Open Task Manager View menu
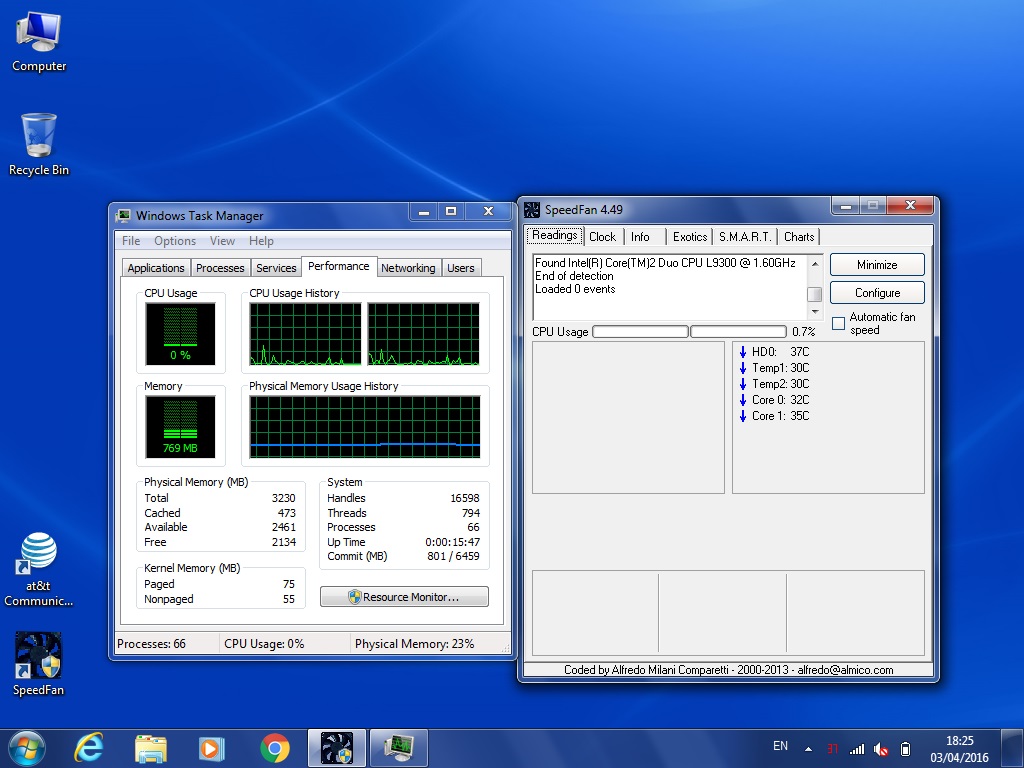Viewport: 1024px width, 768px height. [222, 241]
